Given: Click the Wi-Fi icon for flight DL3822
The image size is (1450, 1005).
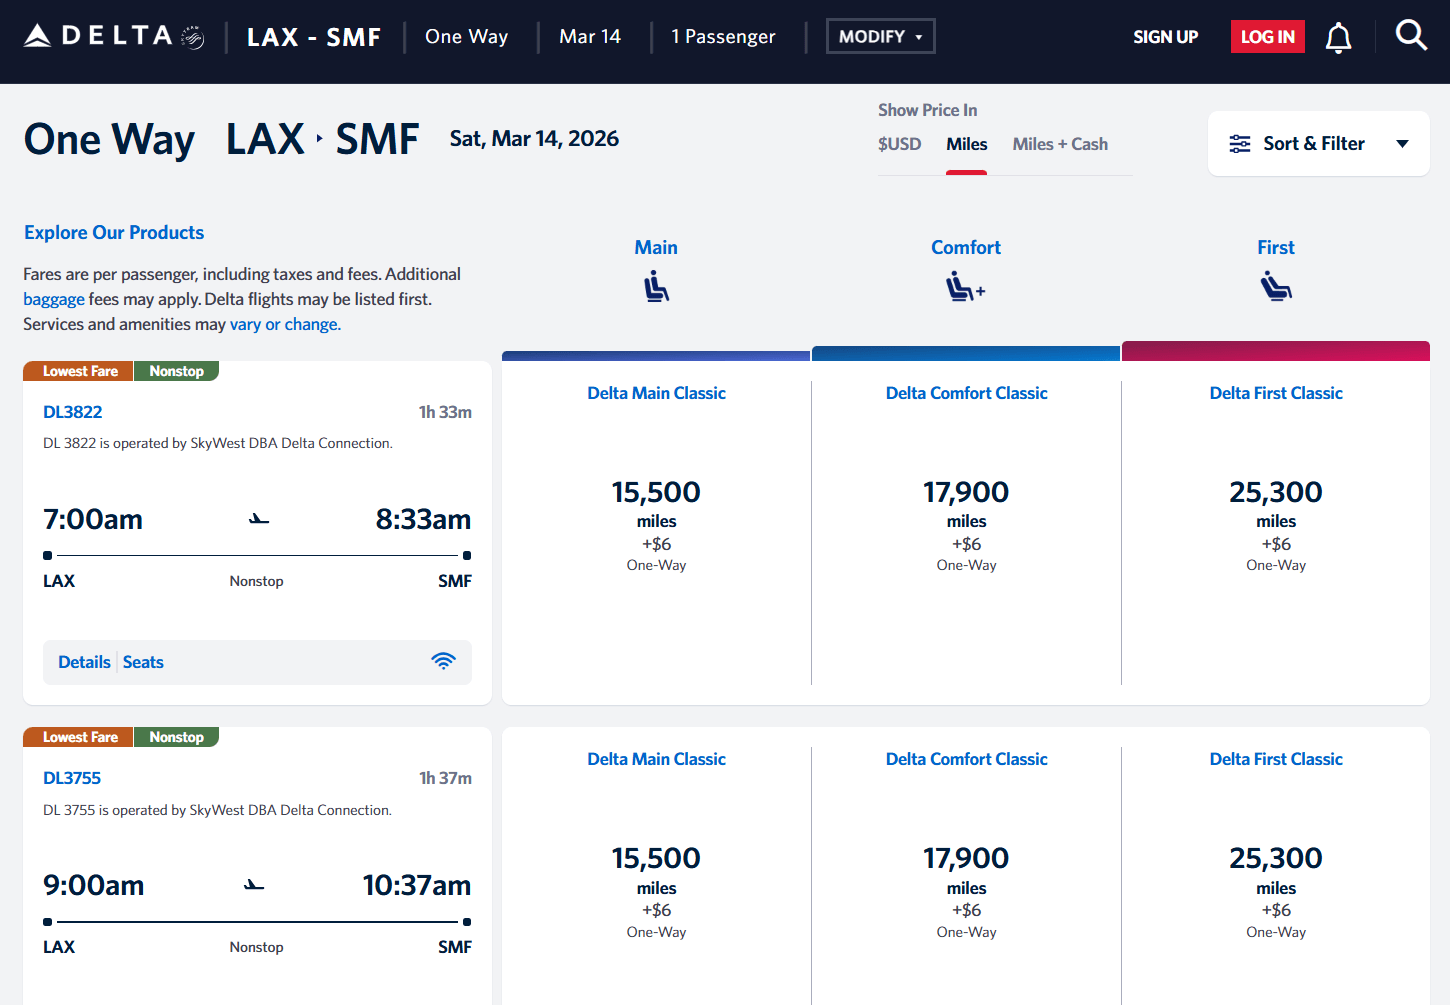Looking at the screenshot, I should [443, 661].
